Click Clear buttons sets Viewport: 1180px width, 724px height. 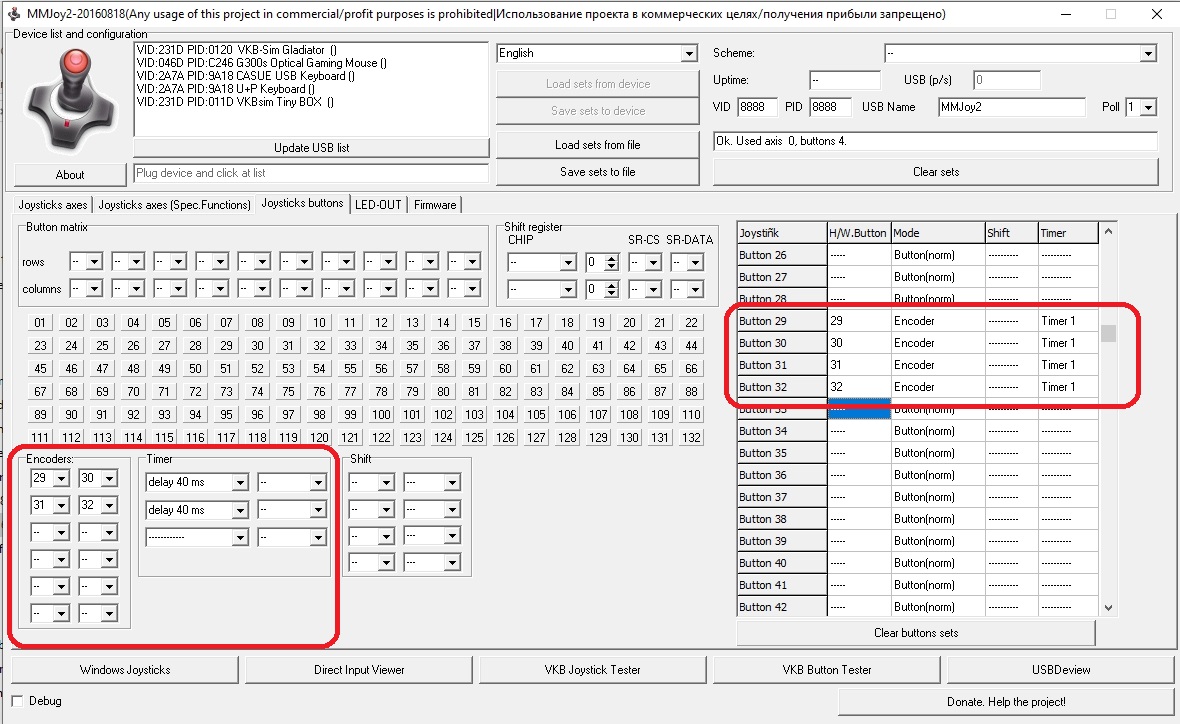click(916, 633)
